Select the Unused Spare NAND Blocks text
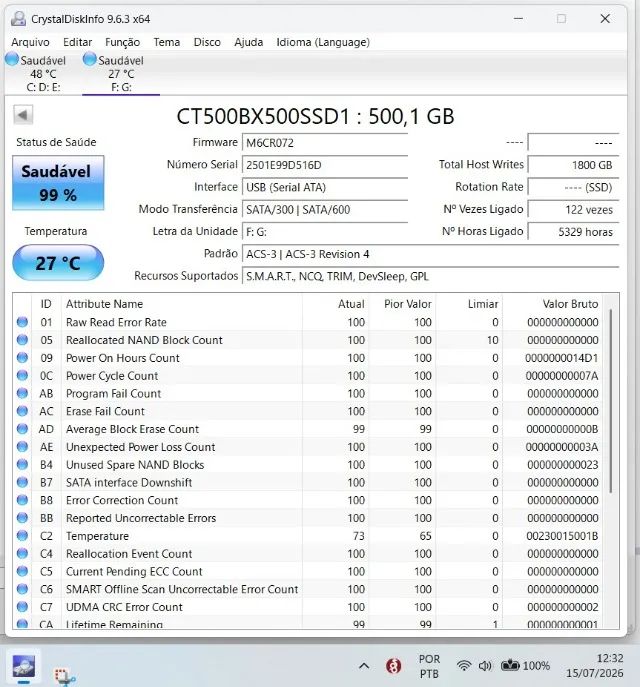The image size is (640, 687). pos(135,464)
